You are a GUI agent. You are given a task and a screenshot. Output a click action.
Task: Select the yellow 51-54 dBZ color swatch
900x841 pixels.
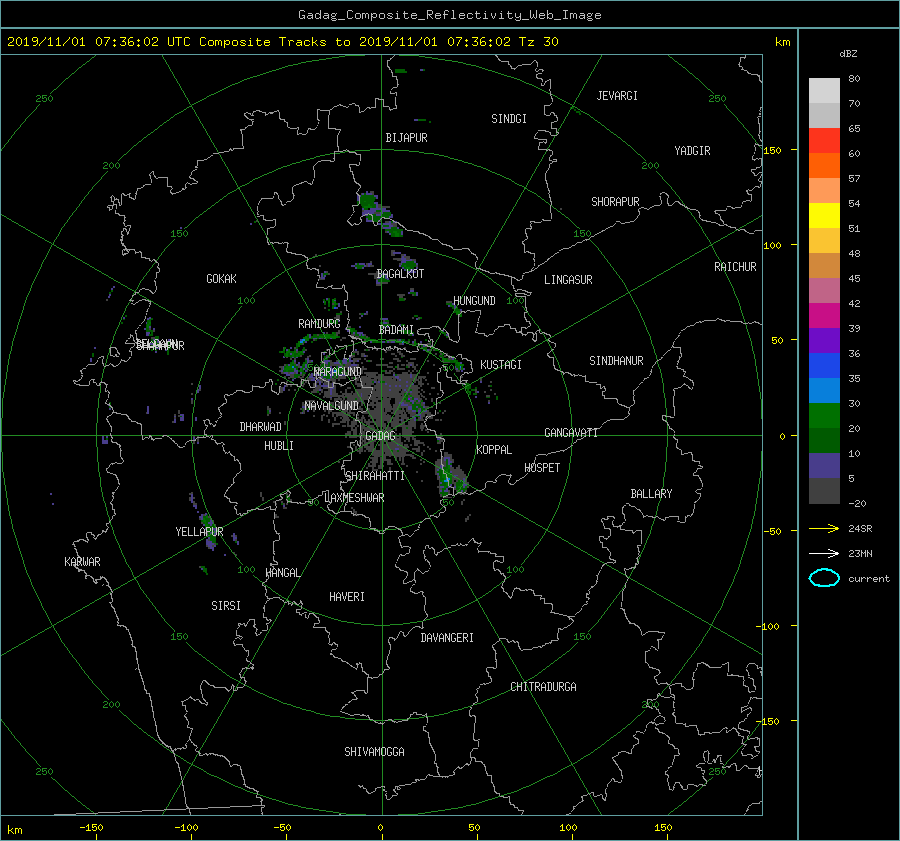(x=824, y=215)
